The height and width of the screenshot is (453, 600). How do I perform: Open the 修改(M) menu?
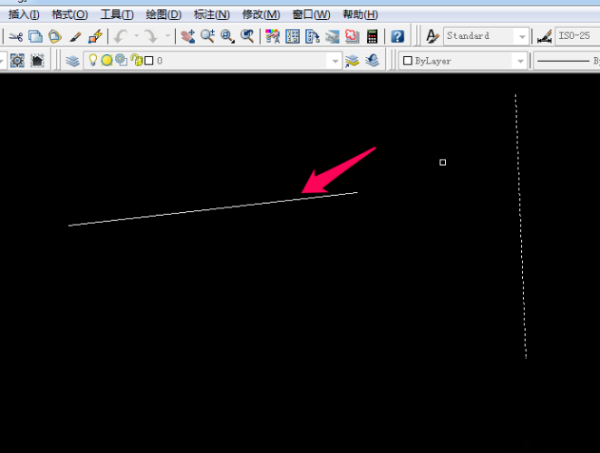(x=261, y=15)
